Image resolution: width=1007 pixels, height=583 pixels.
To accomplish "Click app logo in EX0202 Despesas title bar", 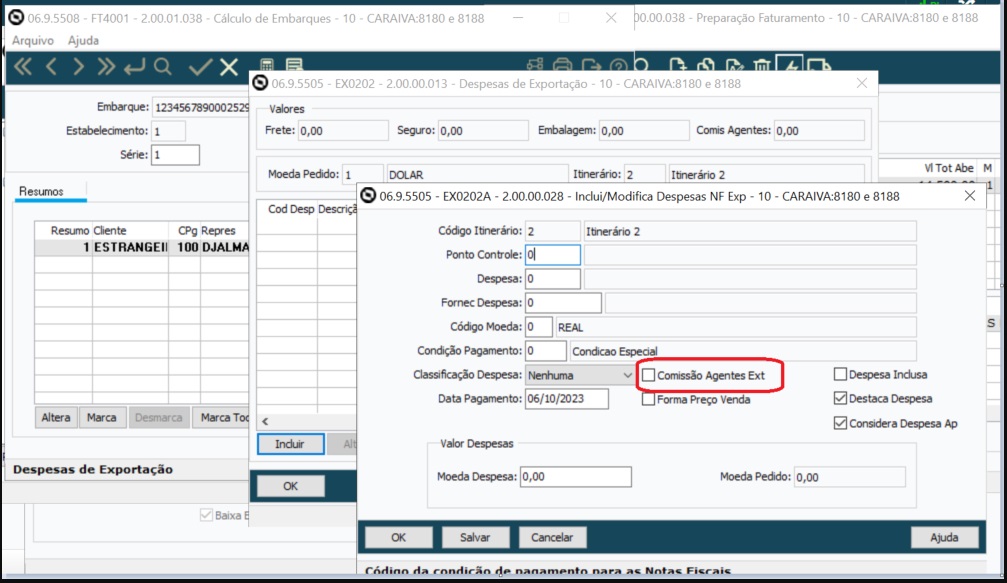I will pyautogui.click(x=260, y=83).
